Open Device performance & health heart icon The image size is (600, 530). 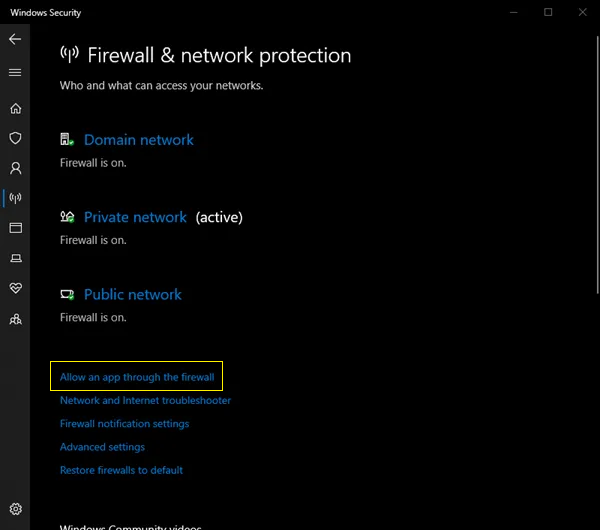15,288
